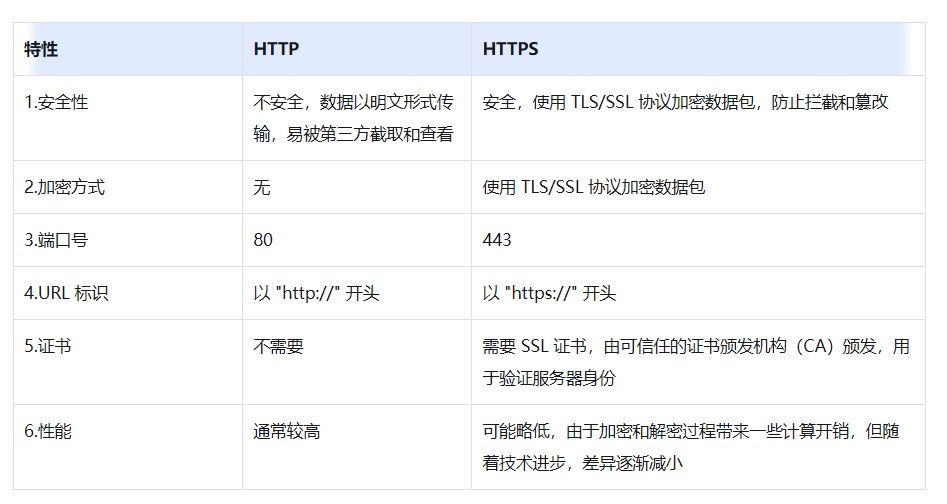Image resolution: width=947 pixels, height=504 pixels.
Task: Click the cell starting with "需要 SSL 证书"
Action: (696, 362)
